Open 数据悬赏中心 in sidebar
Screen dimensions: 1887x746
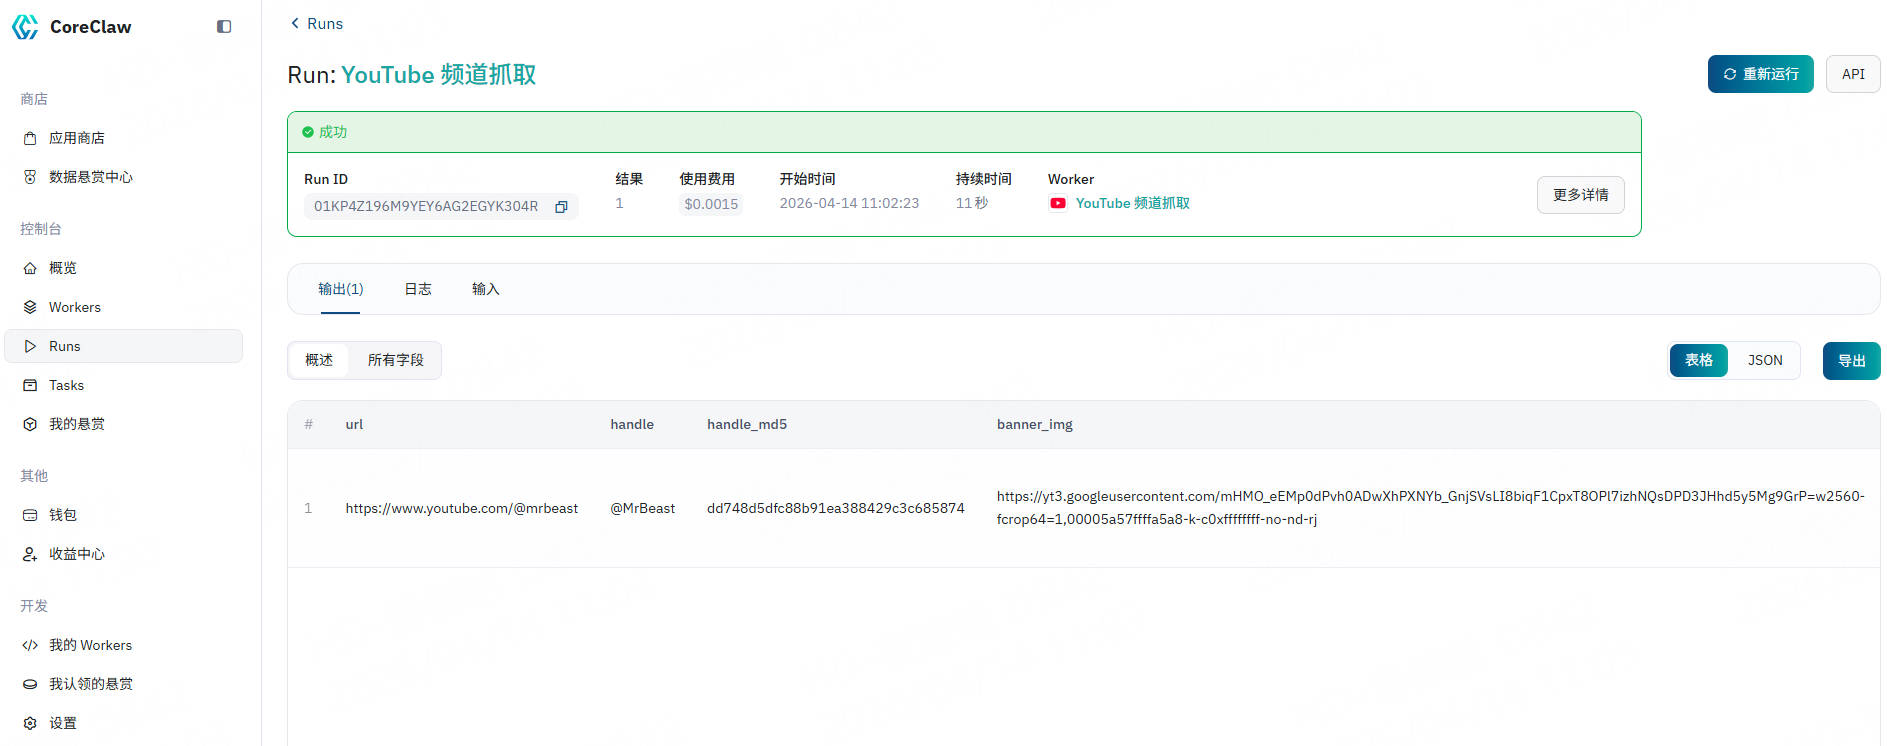(90, 177)
